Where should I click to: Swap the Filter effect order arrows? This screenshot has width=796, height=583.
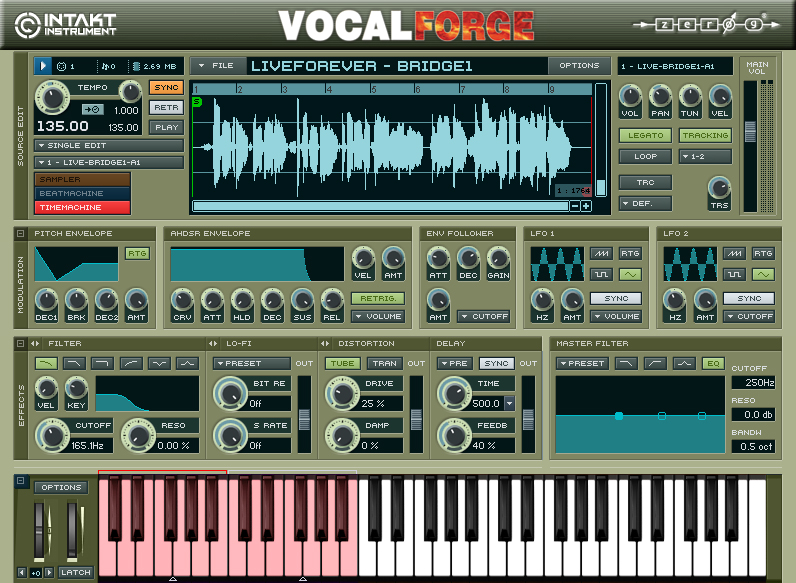coord(35,343)
